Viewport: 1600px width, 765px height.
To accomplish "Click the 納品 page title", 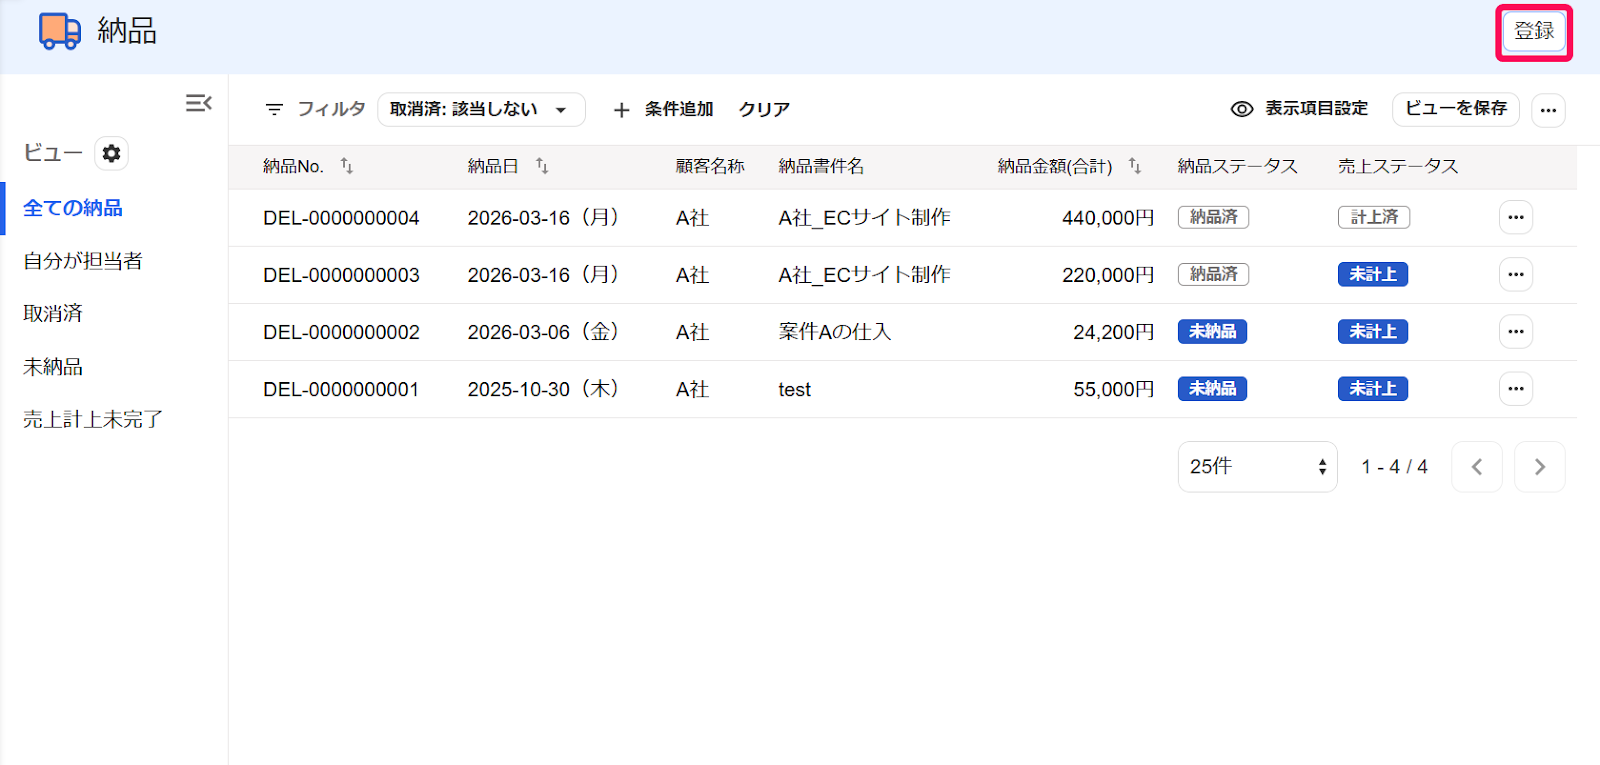I will click(x=127, y=31).
